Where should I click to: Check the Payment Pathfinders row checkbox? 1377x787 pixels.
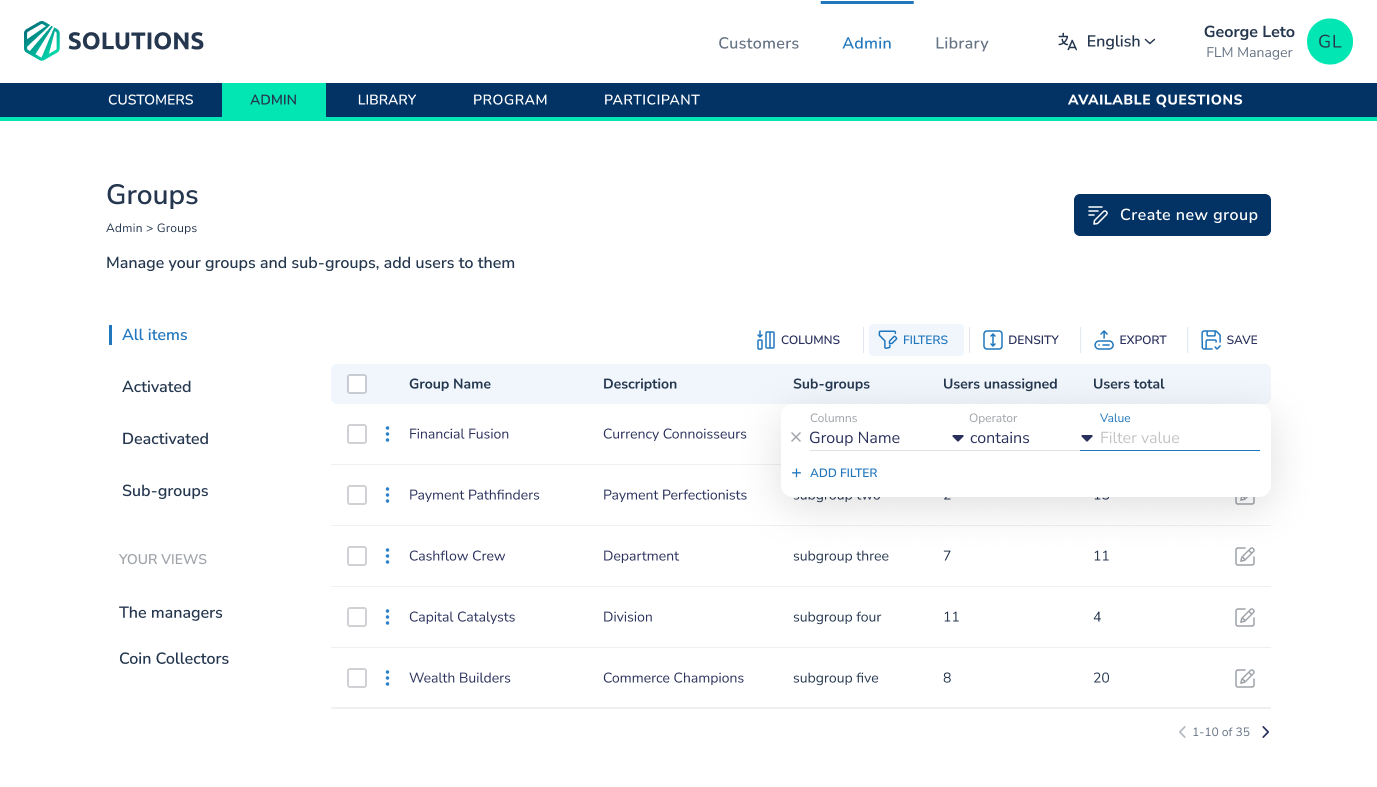coord(357,495)
